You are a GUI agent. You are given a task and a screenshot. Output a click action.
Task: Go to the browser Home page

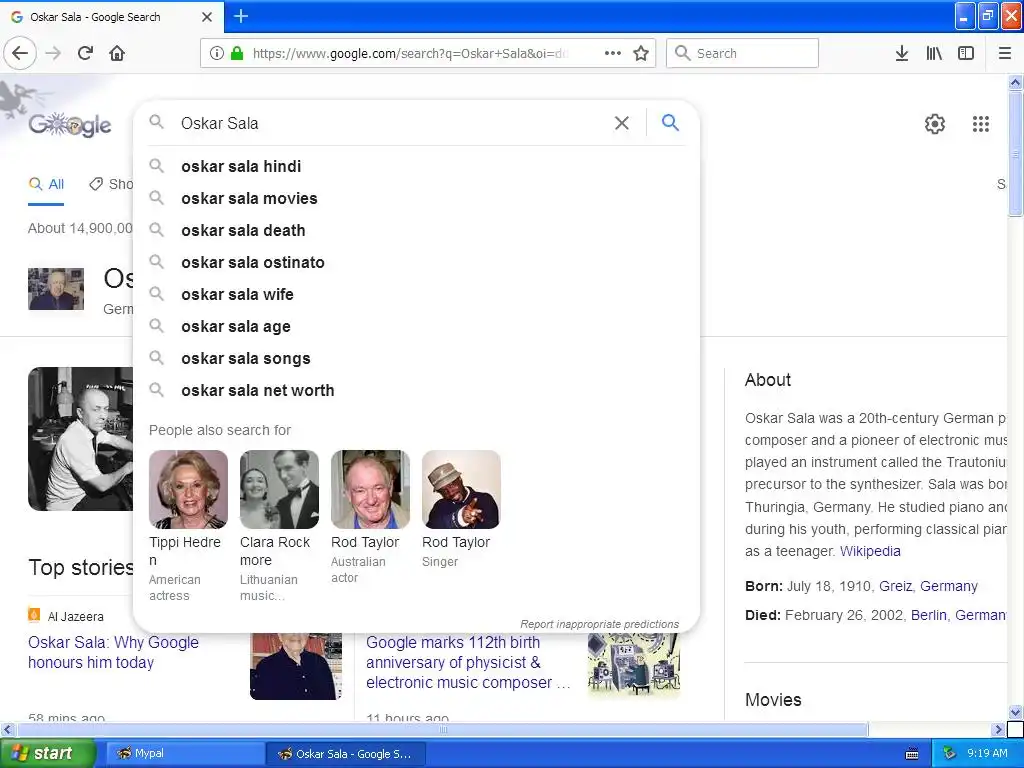click(x=117, y=53)
